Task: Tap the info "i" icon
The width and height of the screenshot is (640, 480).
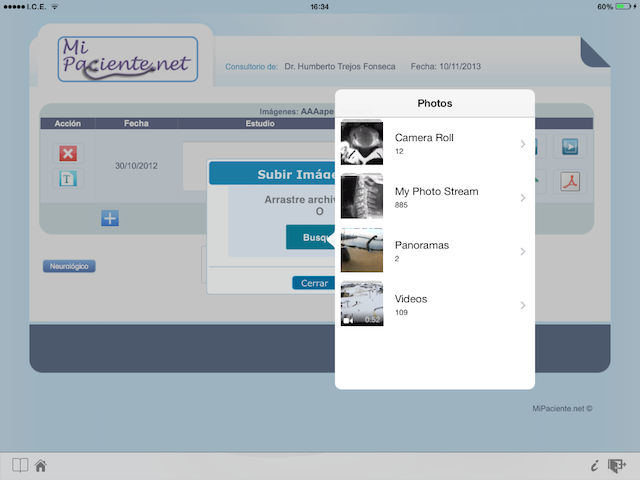Action: click(594, 465)
